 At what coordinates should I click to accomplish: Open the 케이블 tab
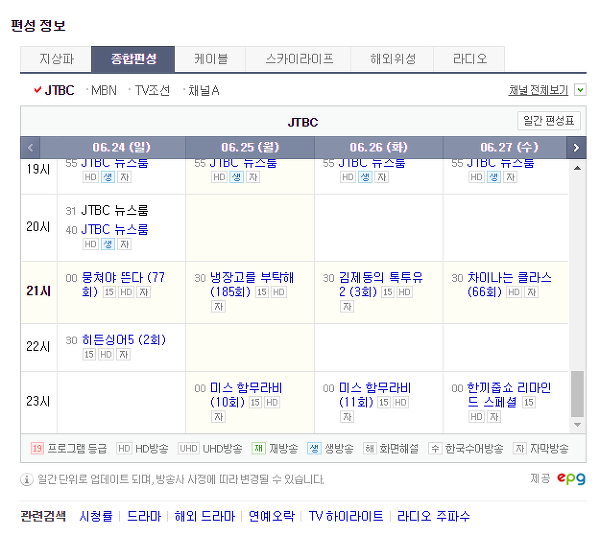pos(210,59)
